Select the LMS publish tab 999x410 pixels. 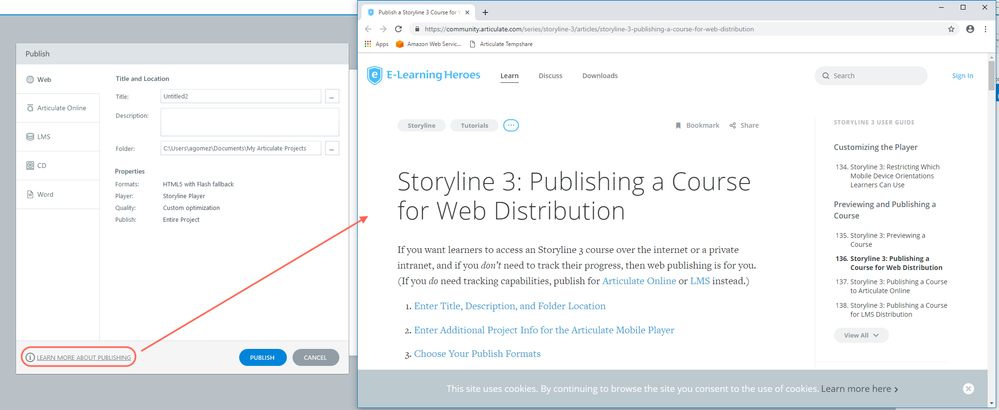click(43, 137)
